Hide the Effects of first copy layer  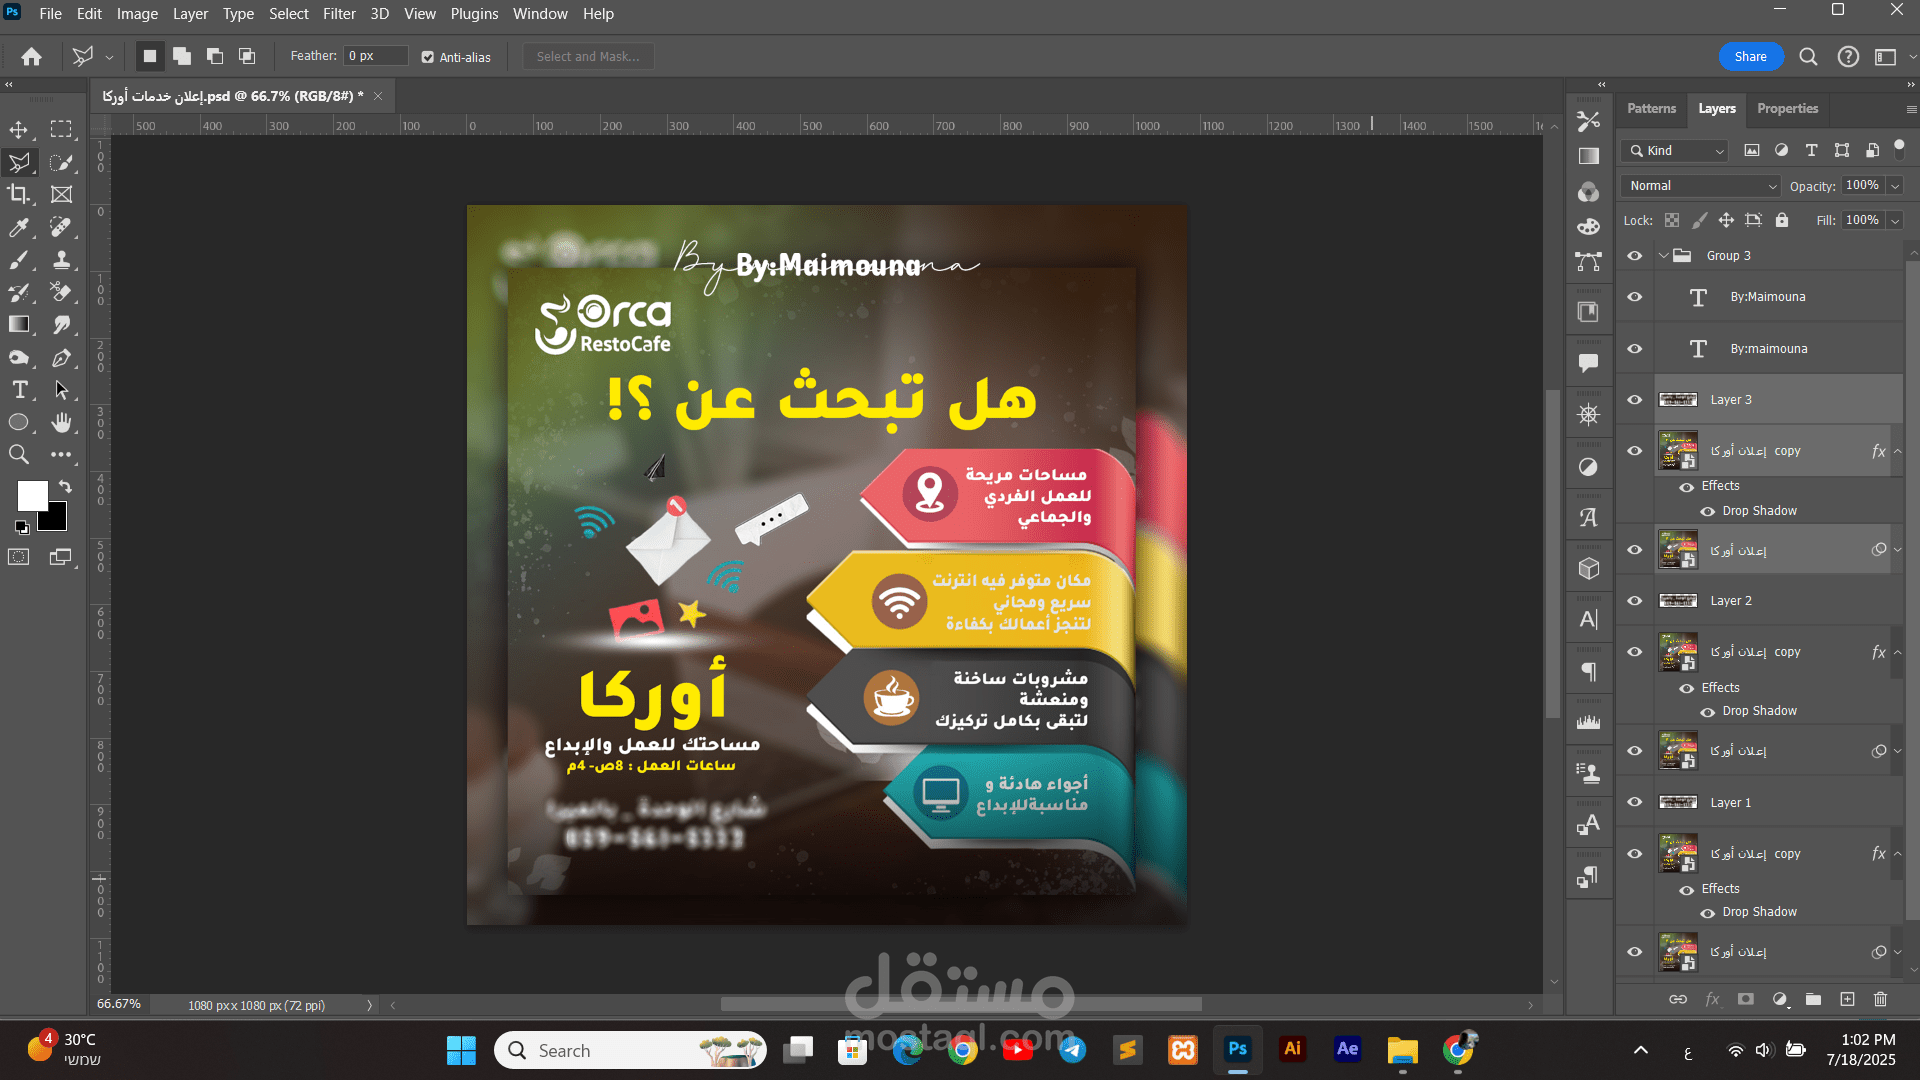[1687, 487]
